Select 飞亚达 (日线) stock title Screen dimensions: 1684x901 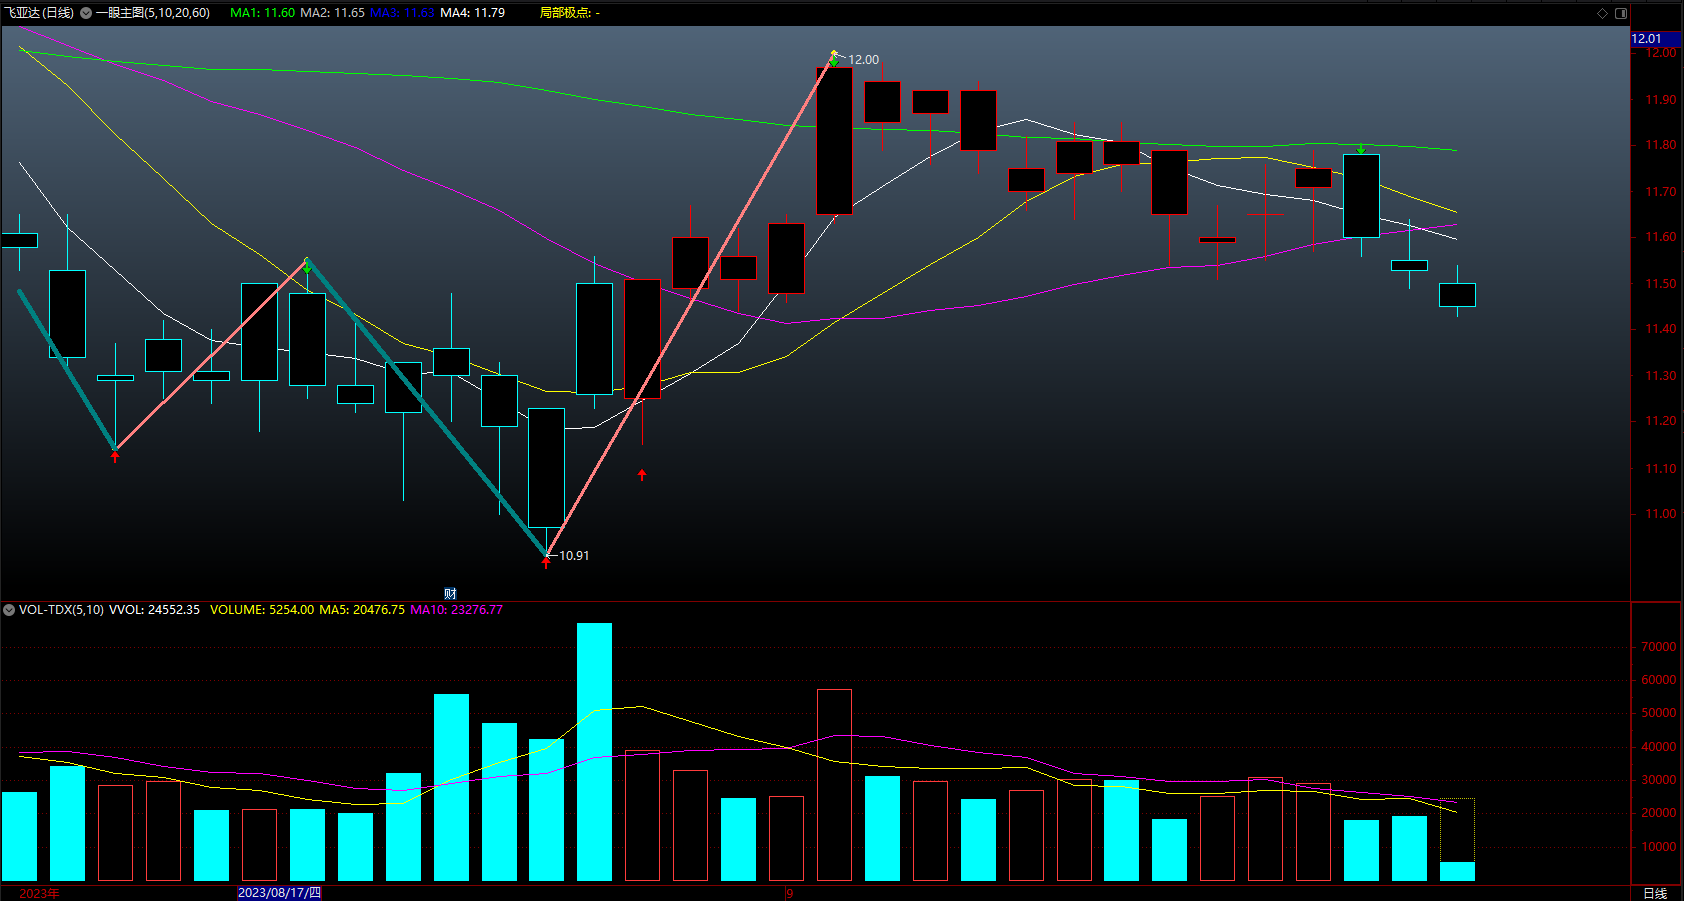click(38, 13)
